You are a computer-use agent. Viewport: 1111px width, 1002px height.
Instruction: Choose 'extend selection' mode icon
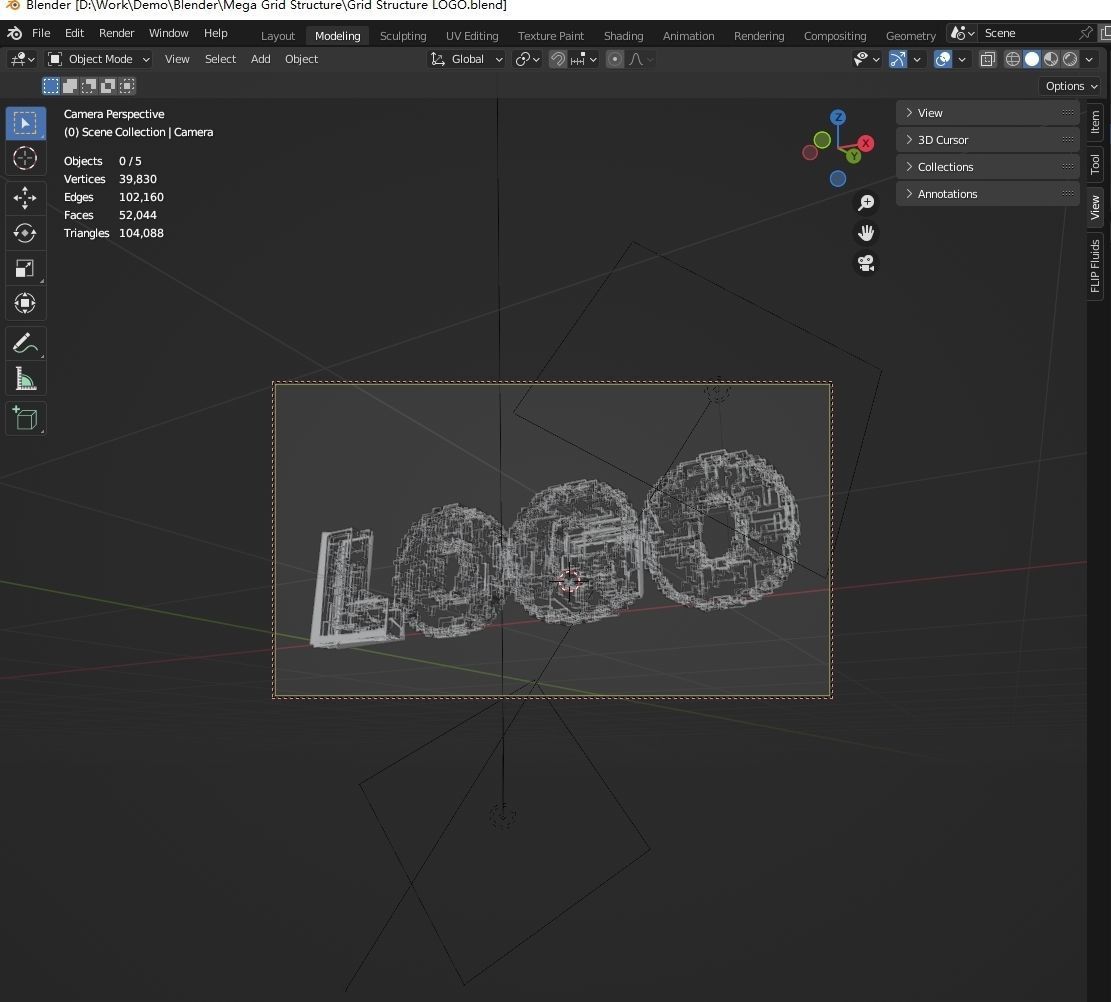(70, 86)
